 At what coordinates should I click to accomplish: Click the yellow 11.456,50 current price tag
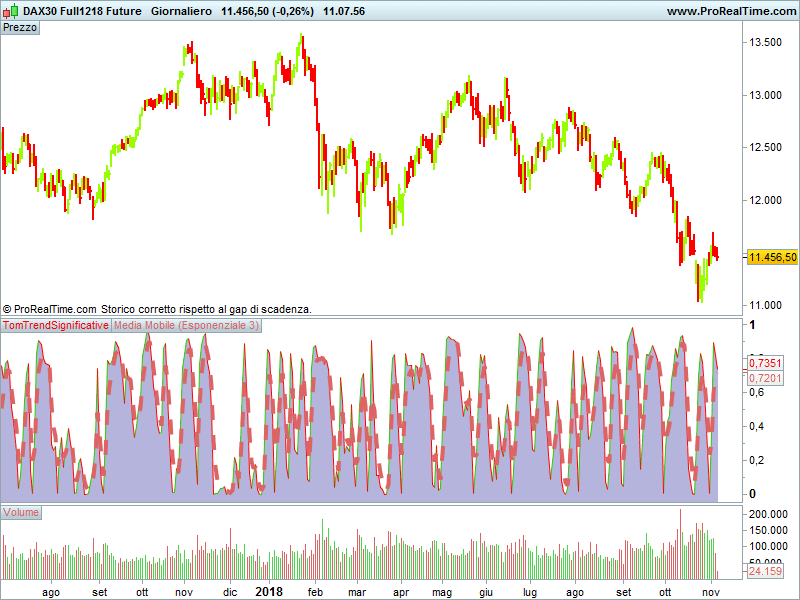772,257
